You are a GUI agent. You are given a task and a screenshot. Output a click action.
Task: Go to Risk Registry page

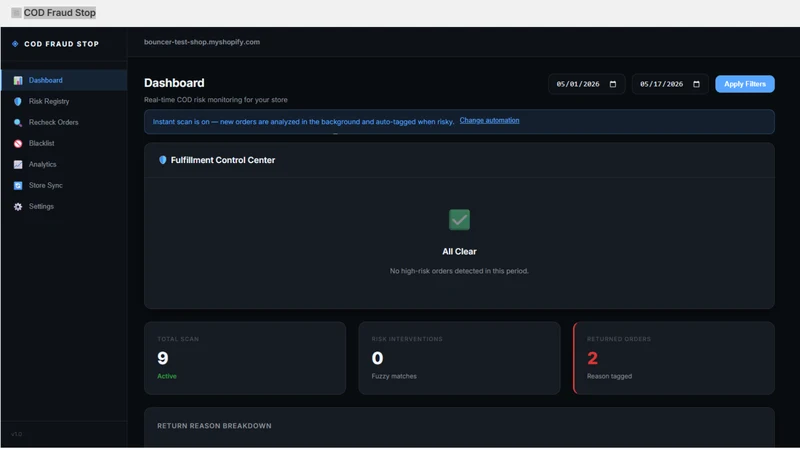(64, 102)
